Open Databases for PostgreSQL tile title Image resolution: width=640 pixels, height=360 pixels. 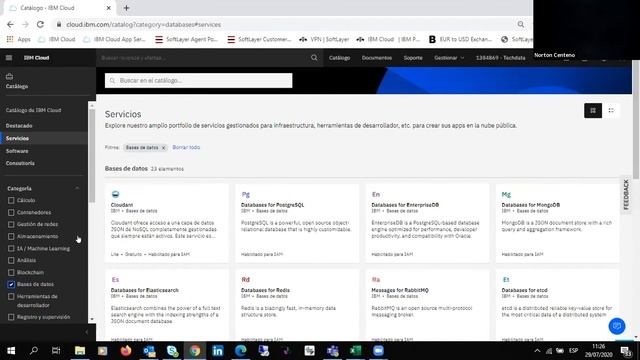(x=273, y=205)
